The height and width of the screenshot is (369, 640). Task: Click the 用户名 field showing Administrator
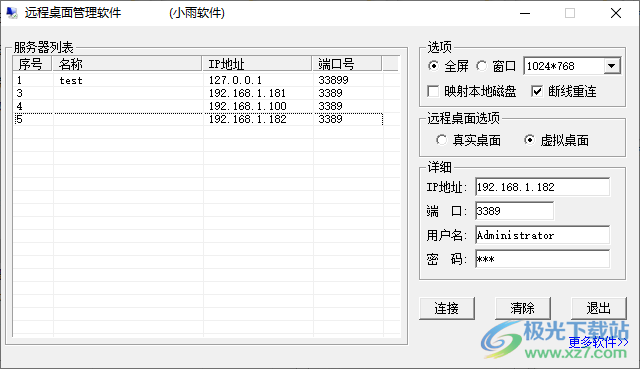point(542,235)
